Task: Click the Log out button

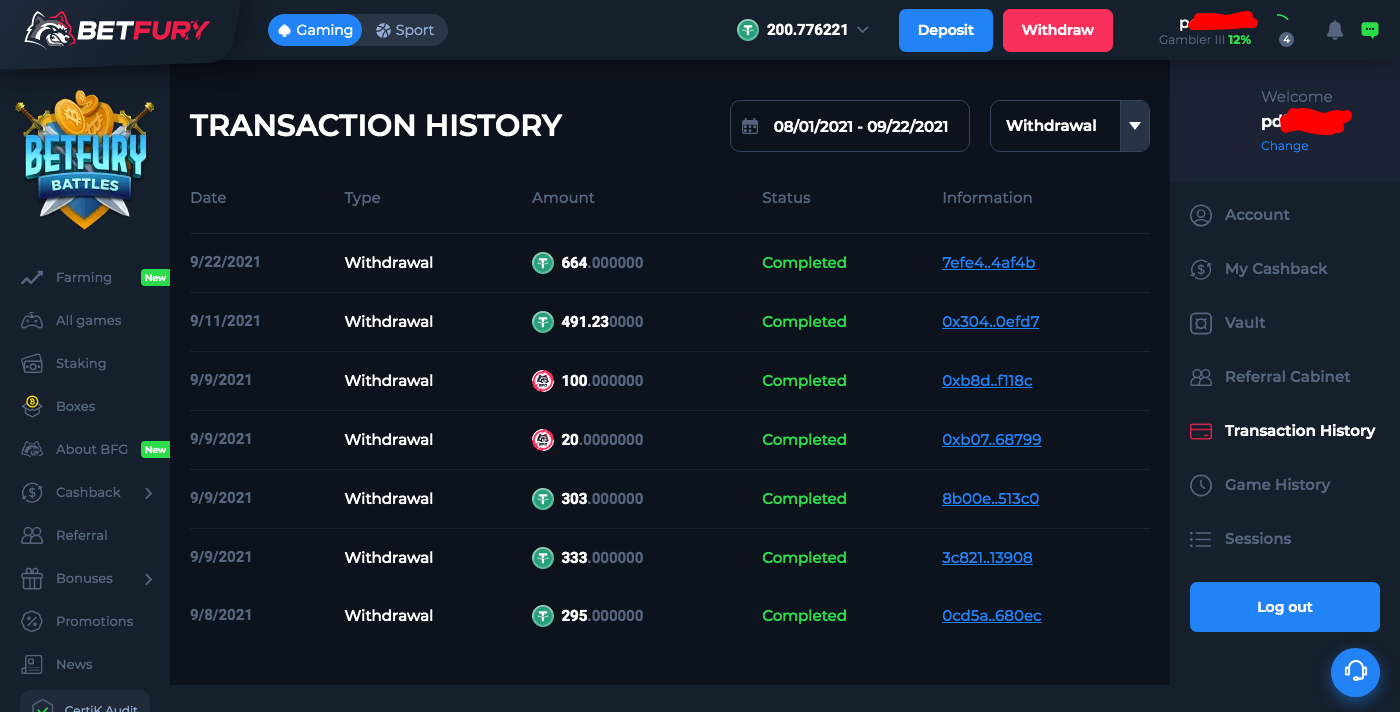Action: click(x=1285, y=607)
